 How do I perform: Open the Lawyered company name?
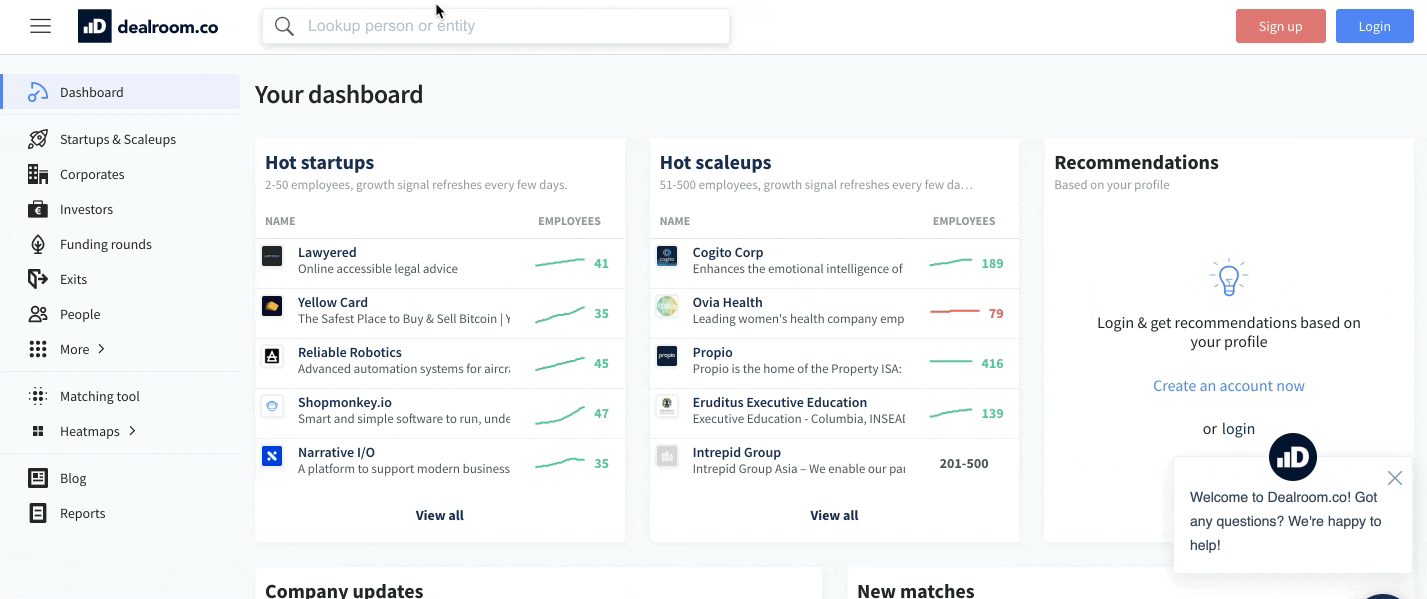tap(327, 252)
